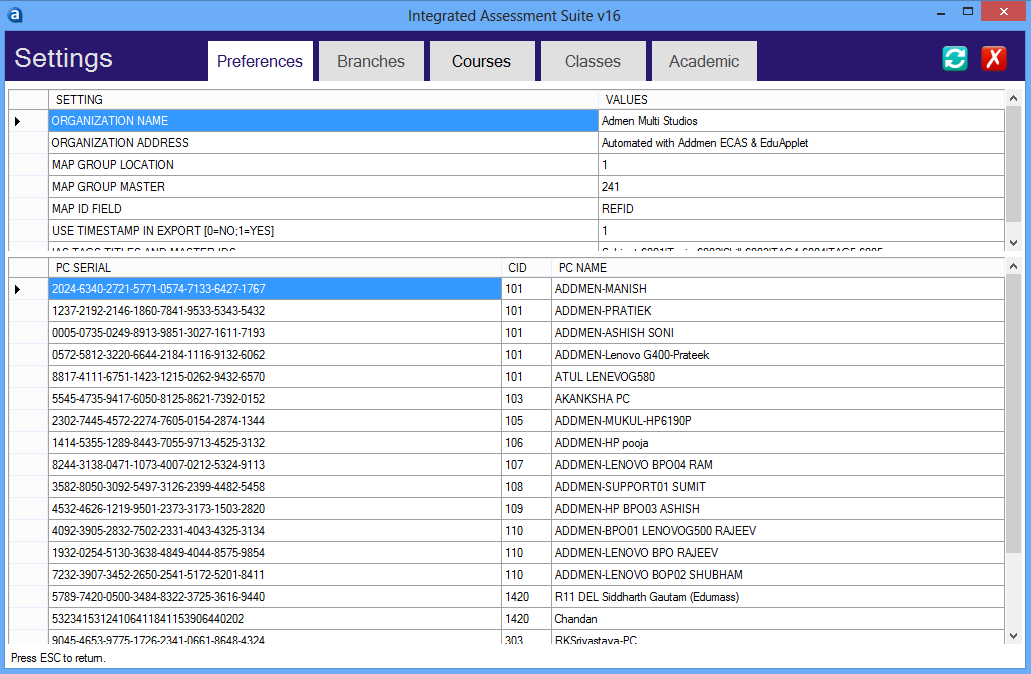
Task: Edit the value 'Admen Multi Studios'
Action: point(802,121)
